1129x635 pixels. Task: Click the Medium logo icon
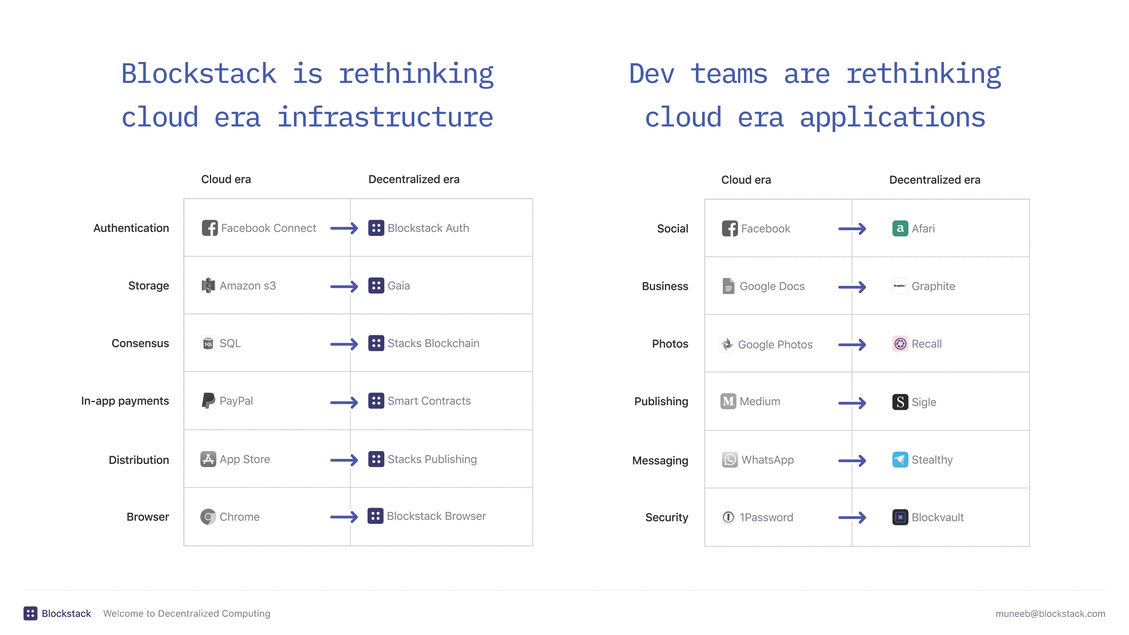click(x=728, y=402)
